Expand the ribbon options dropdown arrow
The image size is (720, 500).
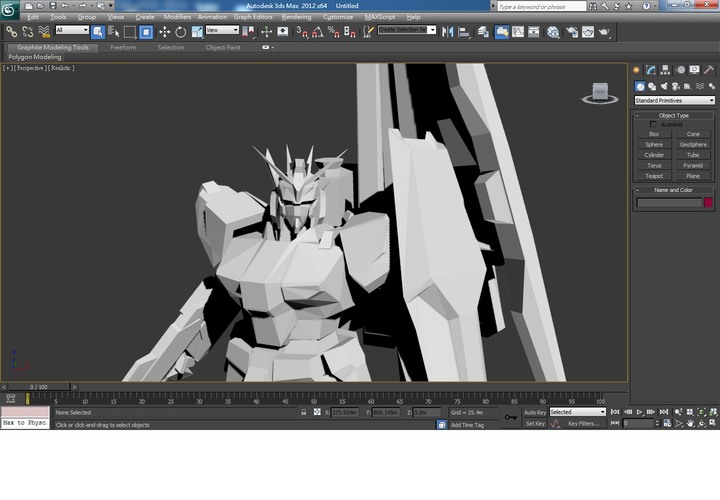point(273,47)
